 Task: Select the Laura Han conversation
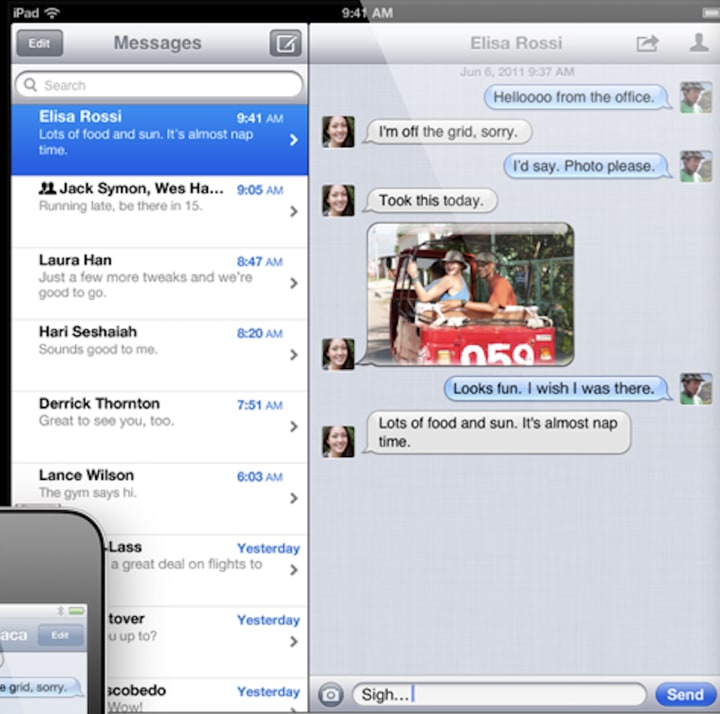point(159,283)
